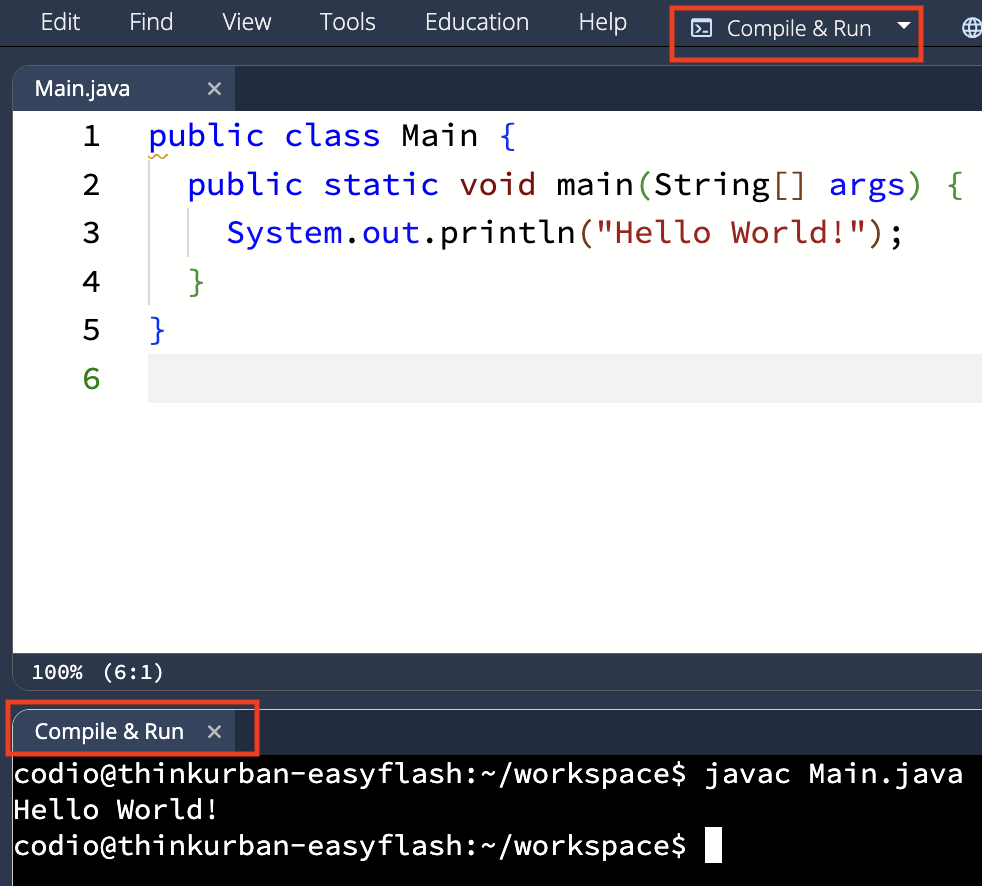Viewport: 982px width, 886px height.
Task: Open the Find menu
Action: click(x=150, y=21)
